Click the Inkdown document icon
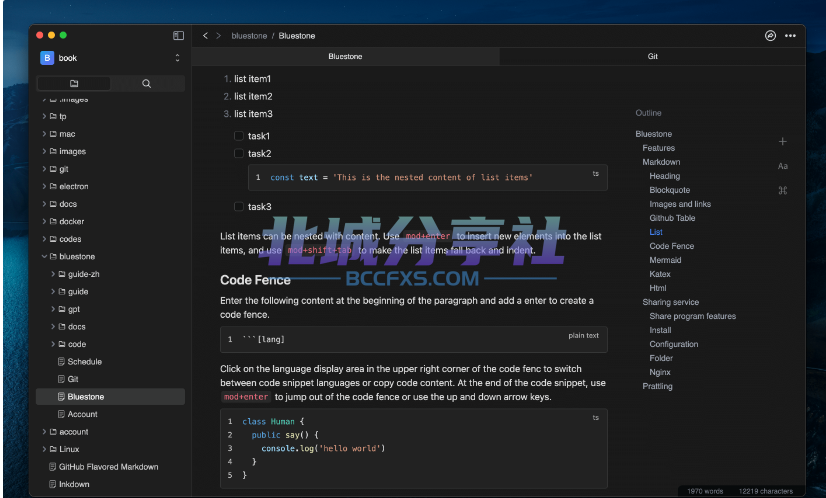The height and width of the screenshot is (498, 826). tap(52, 484)
